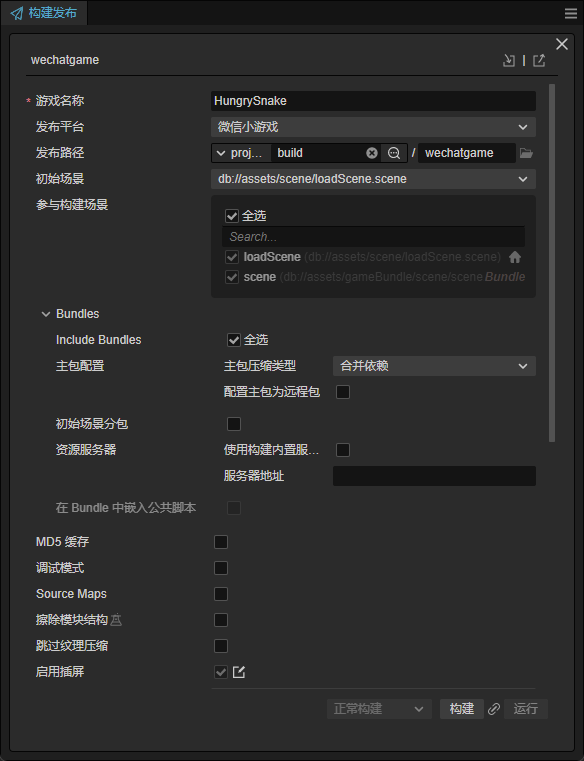The width and height of the screenshot is (584, 761).
Task: Click the paper plane icon on 构建发布 tab
Action: pos(17,13)
